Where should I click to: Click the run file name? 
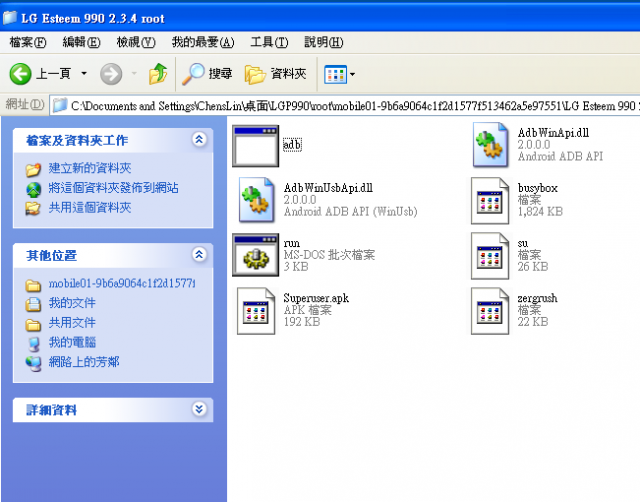[x=291, y=243]
